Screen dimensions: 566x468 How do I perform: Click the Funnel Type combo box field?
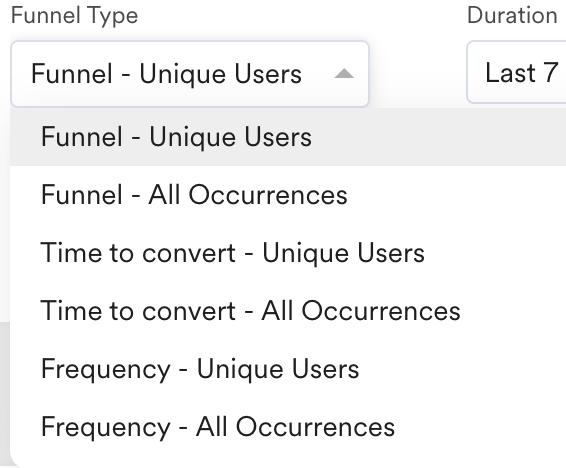190,74
